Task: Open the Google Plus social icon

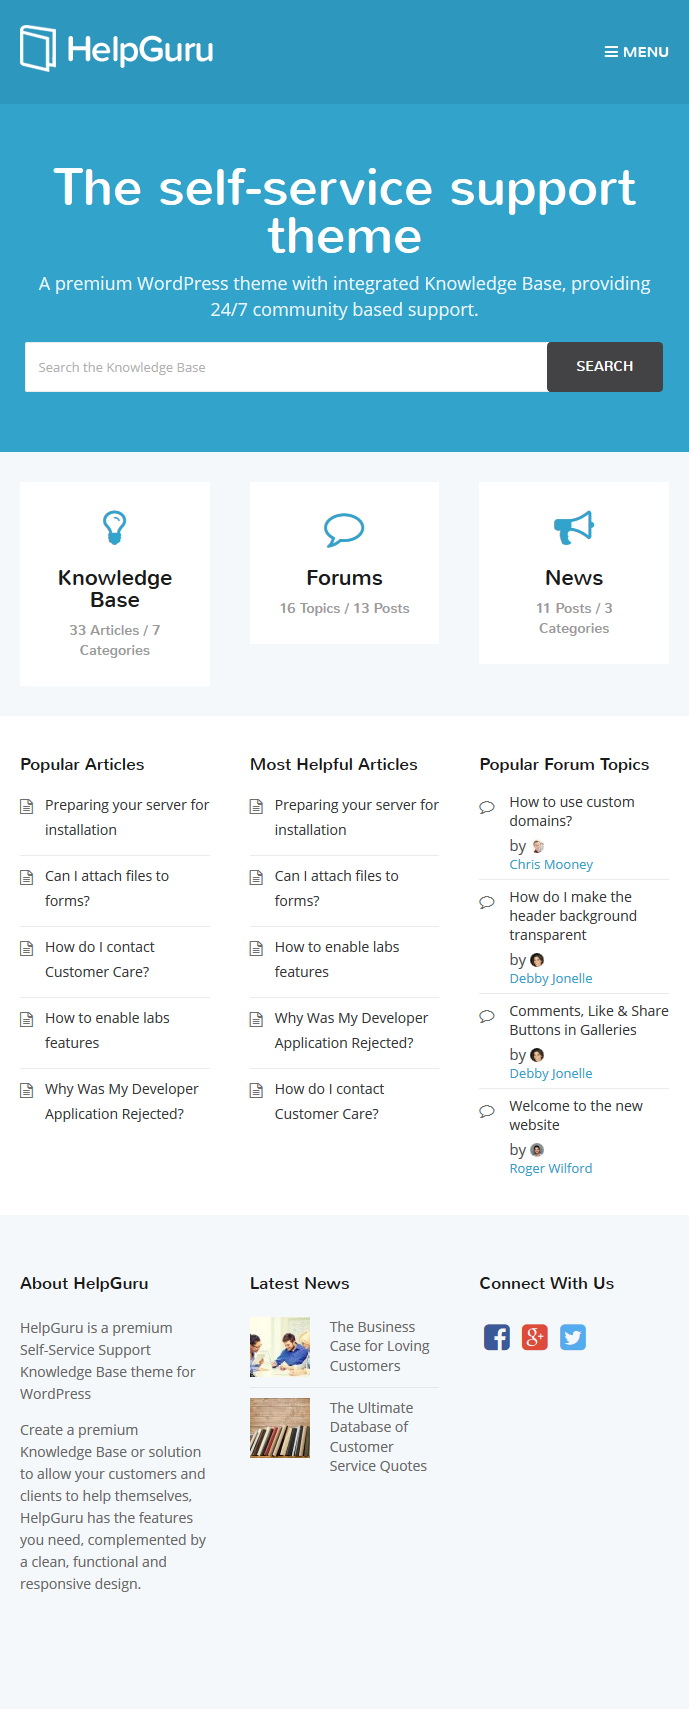Action: 535,1337
